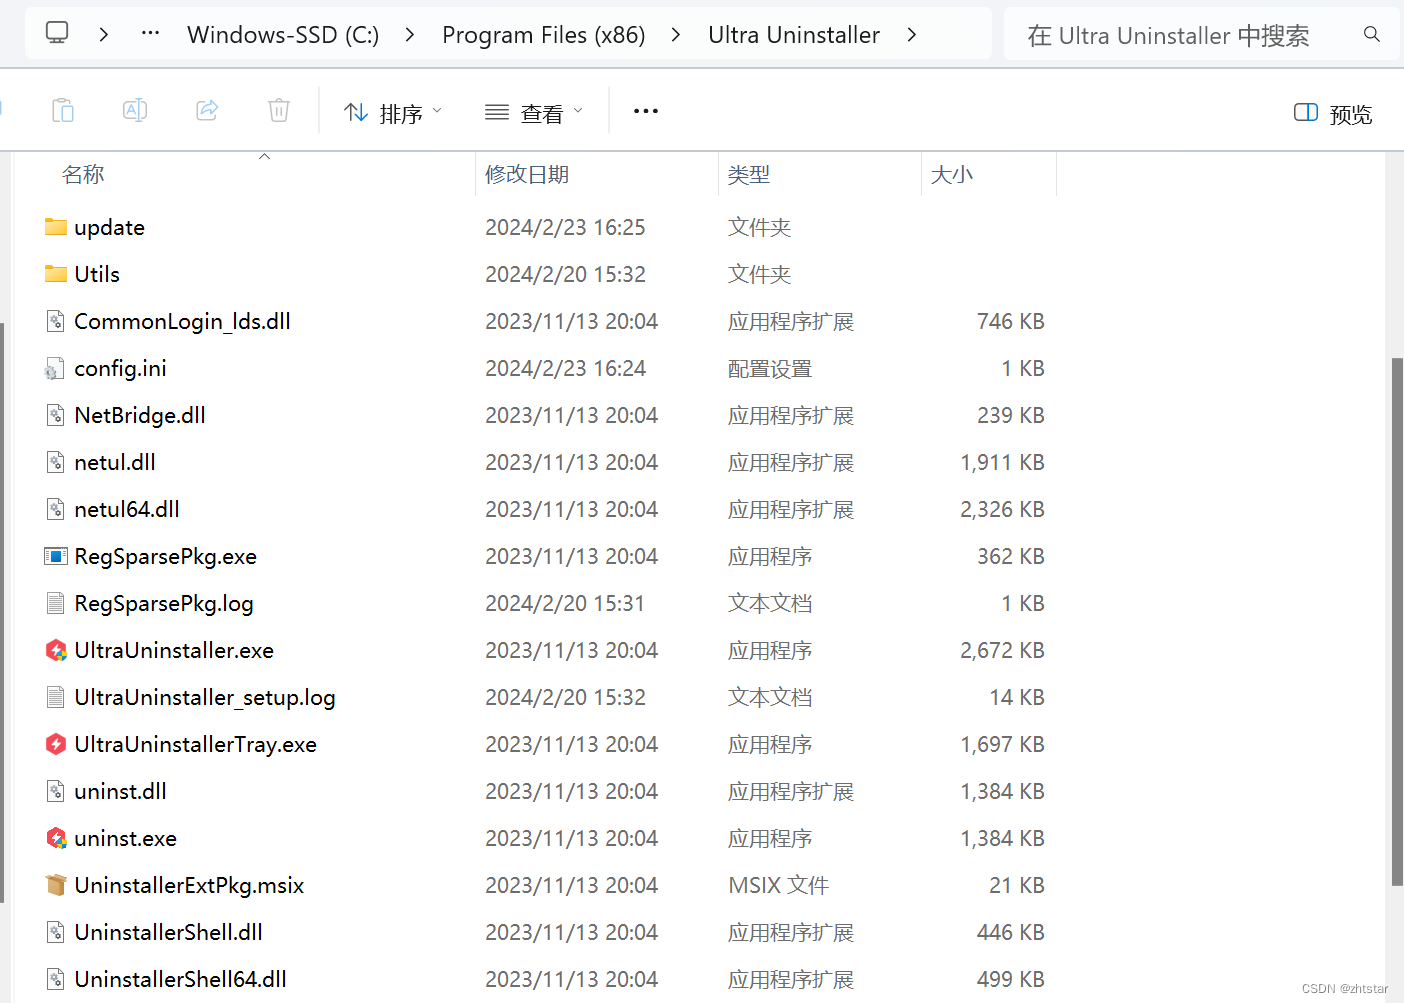Click the RegSparsePkg.exe file name

(x=165, y=556)
